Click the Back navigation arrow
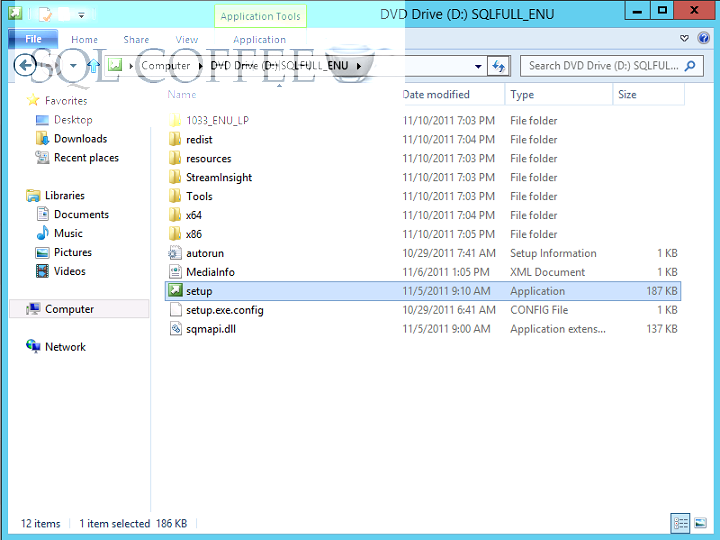The width and height of the screenshot is (720, 540). coord(25,66)
